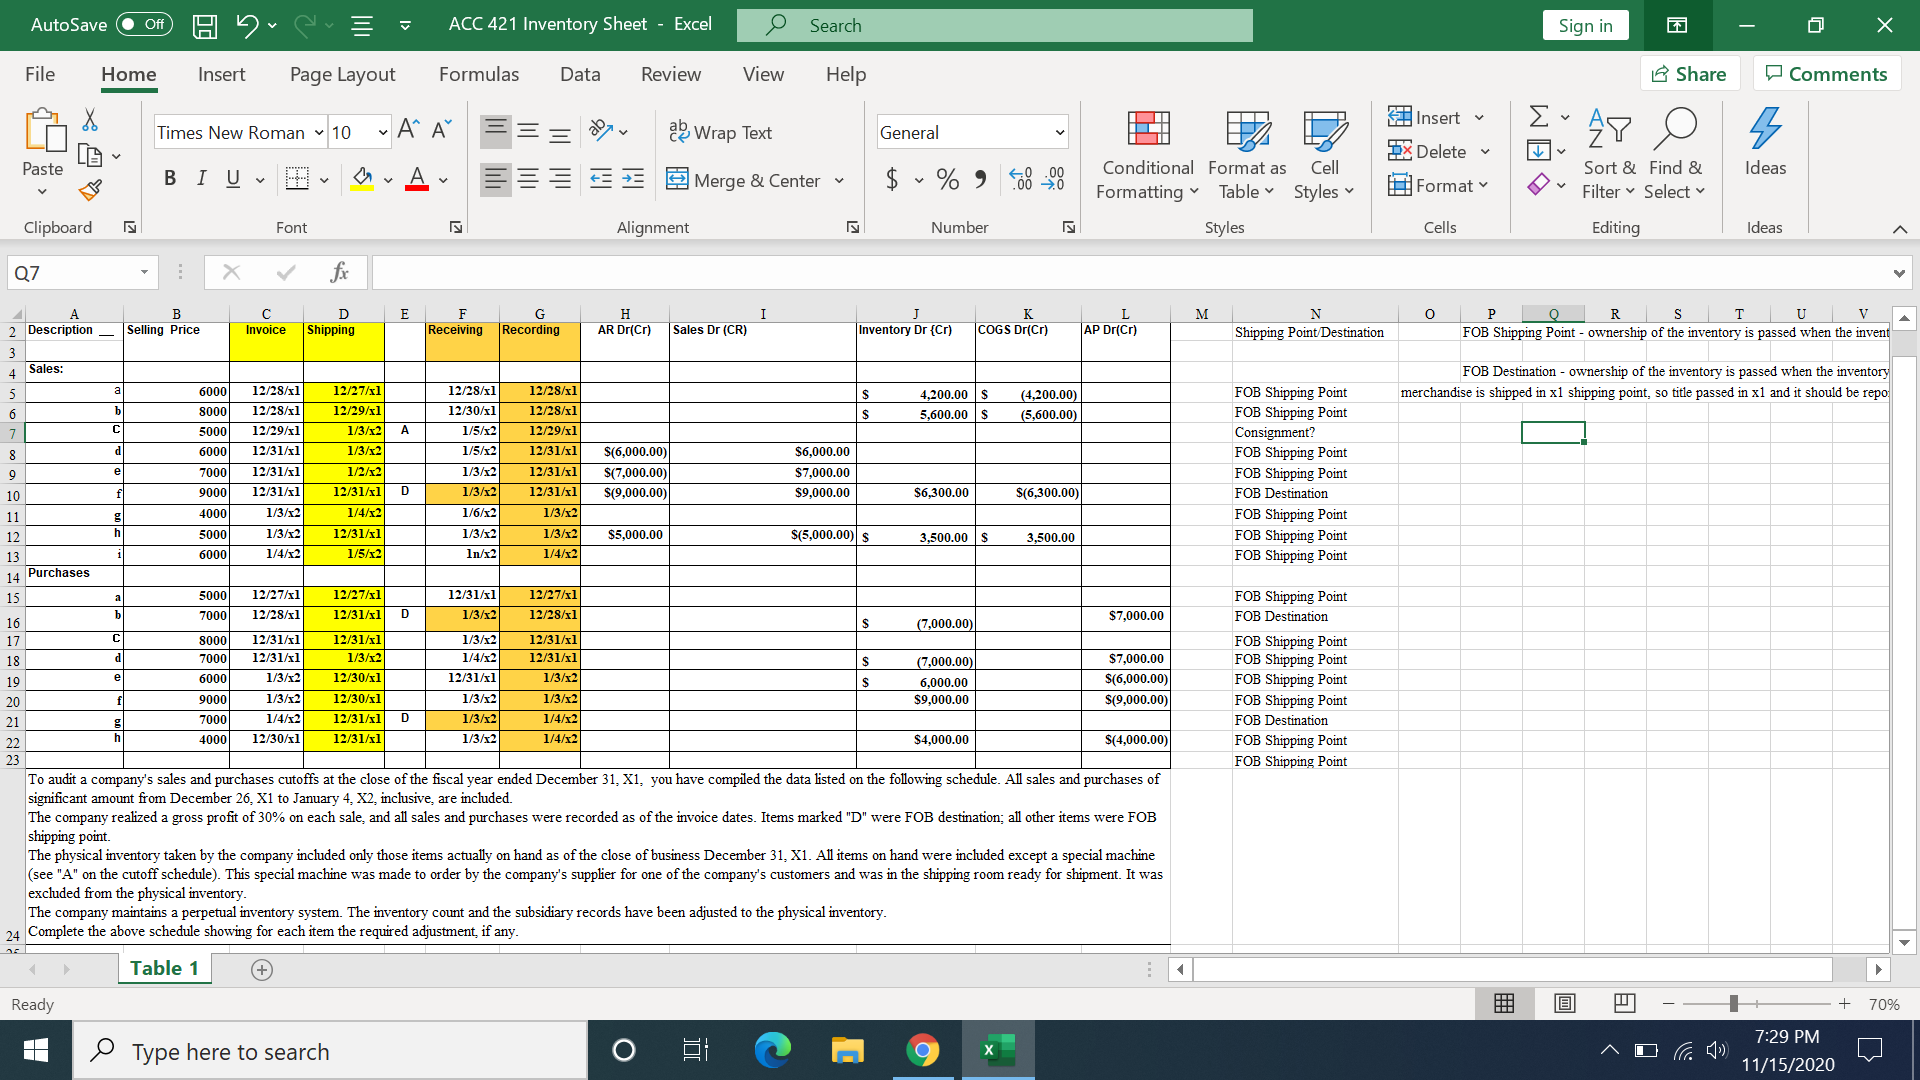Click the Sign in button
This screenshot has width=1920, height=1080.
click(1585, 24)
